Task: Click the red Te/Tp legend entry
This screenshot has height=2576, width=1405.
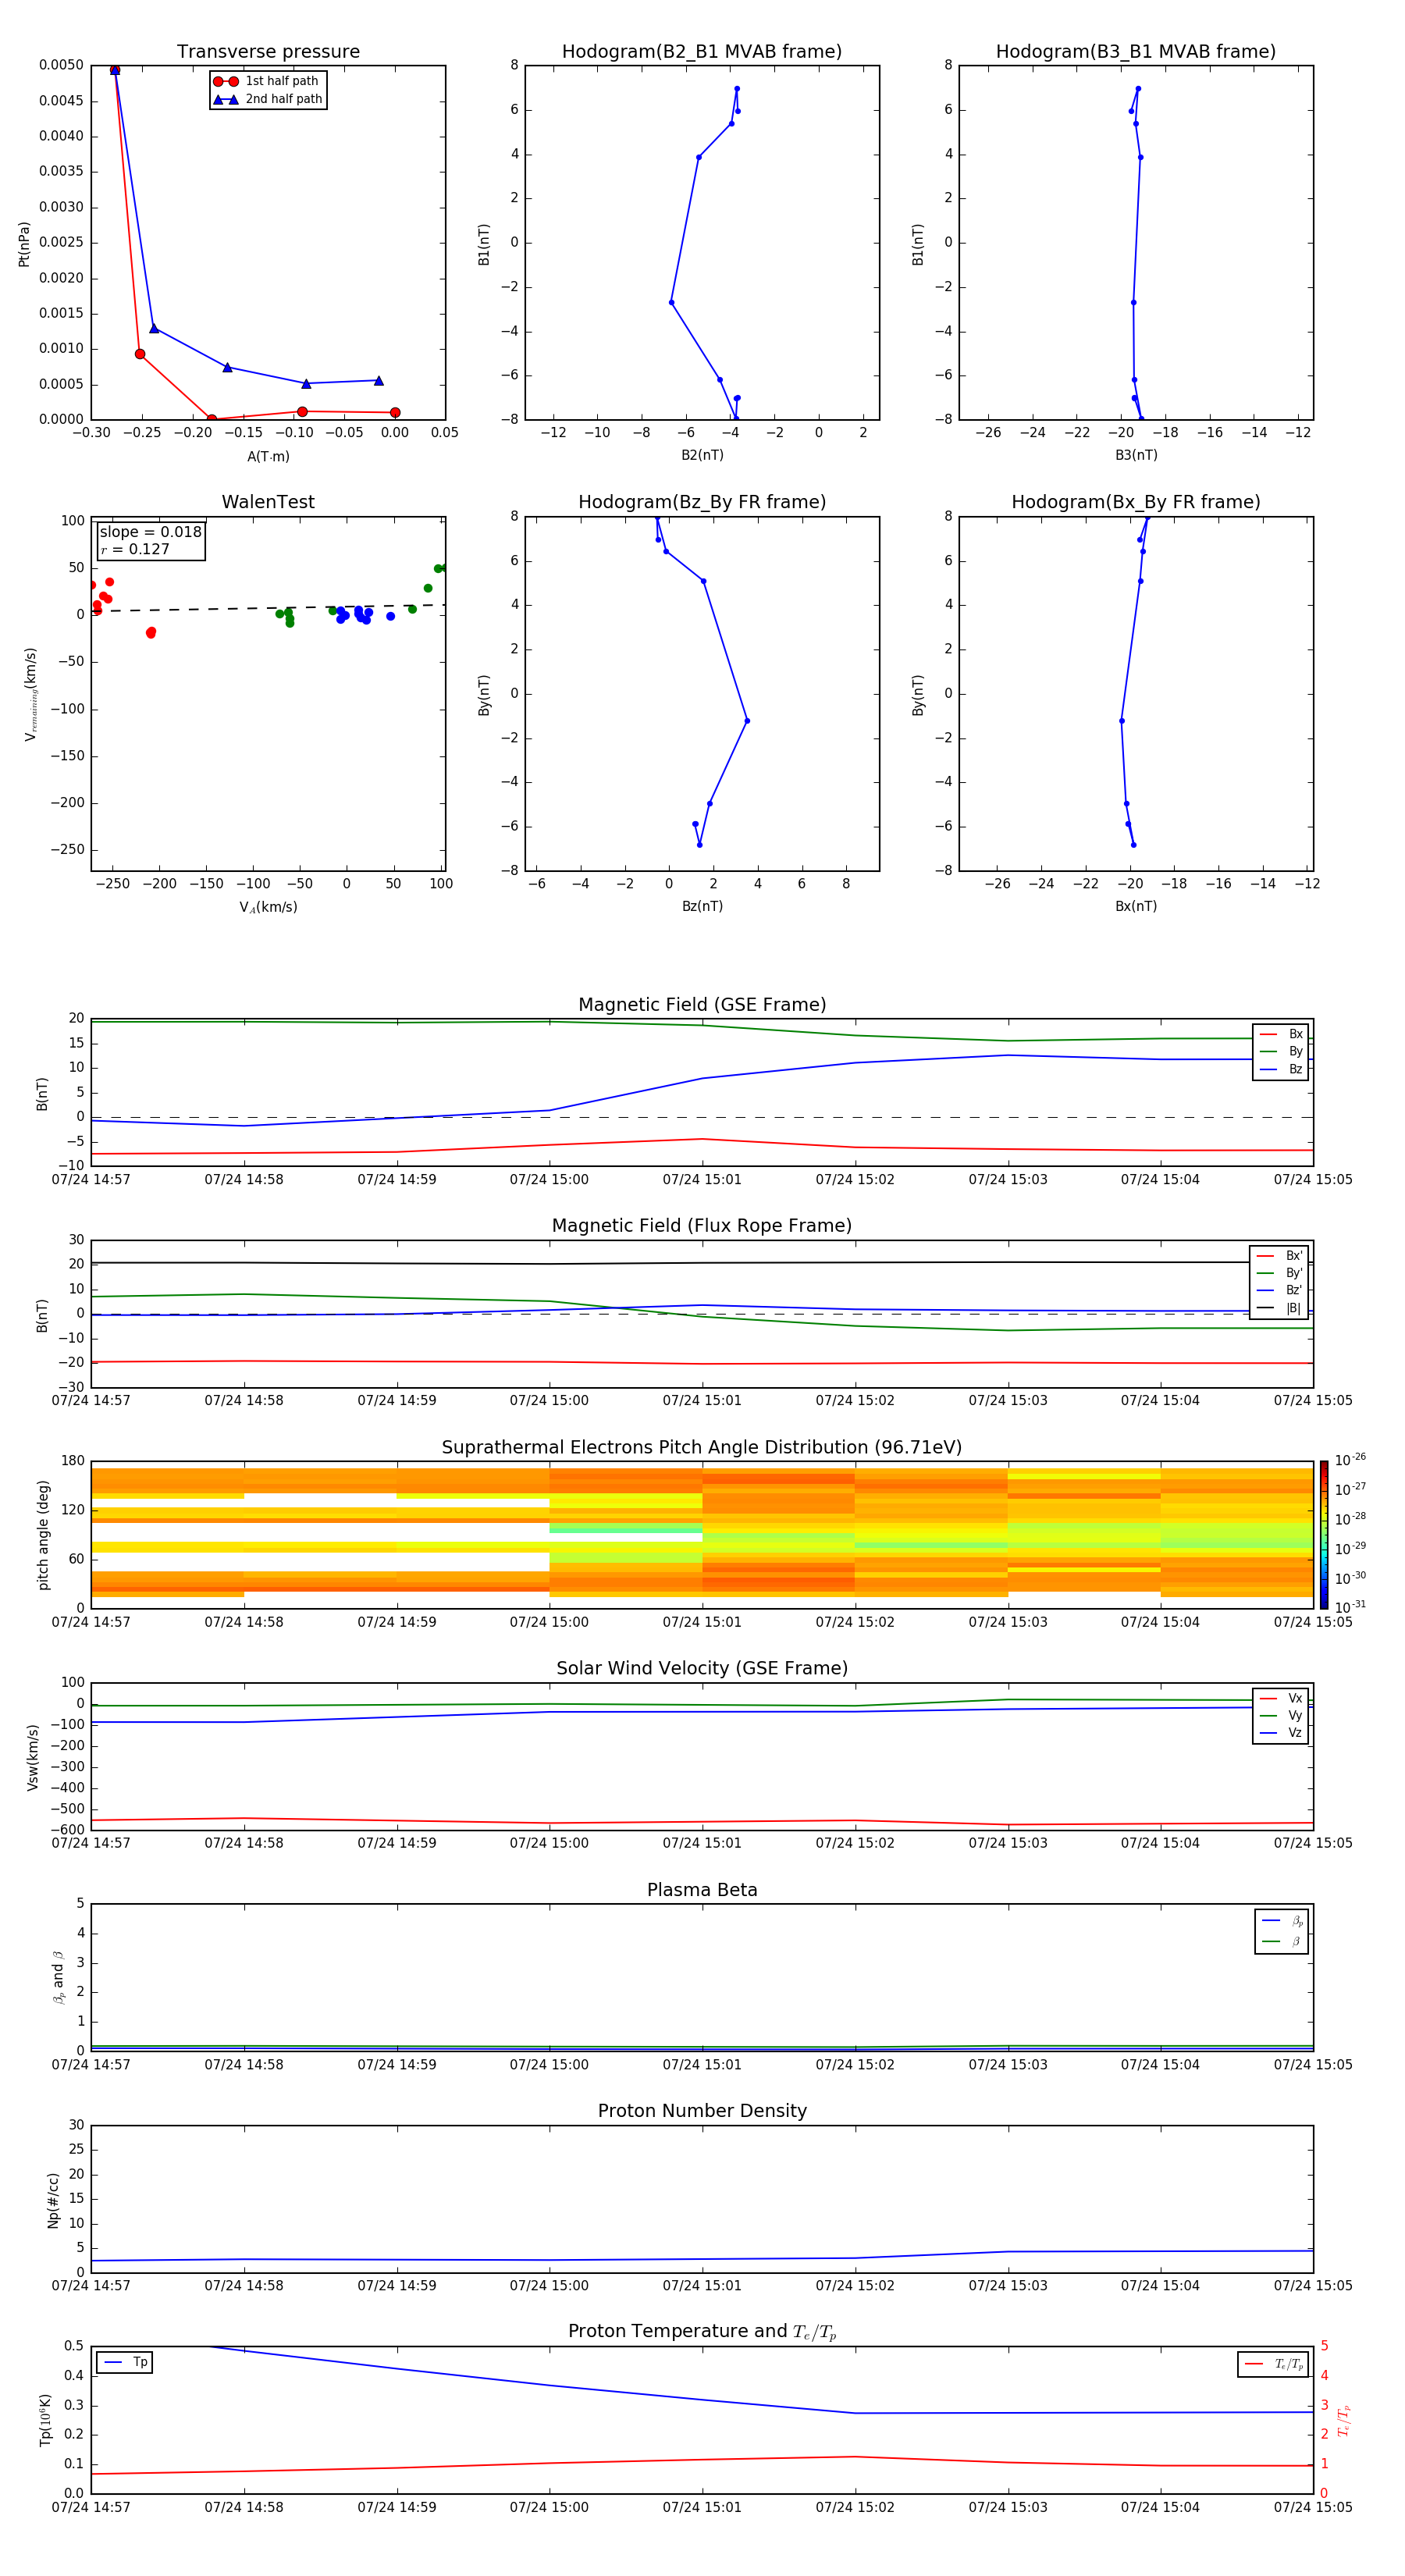Action: coord(1273,2364)
